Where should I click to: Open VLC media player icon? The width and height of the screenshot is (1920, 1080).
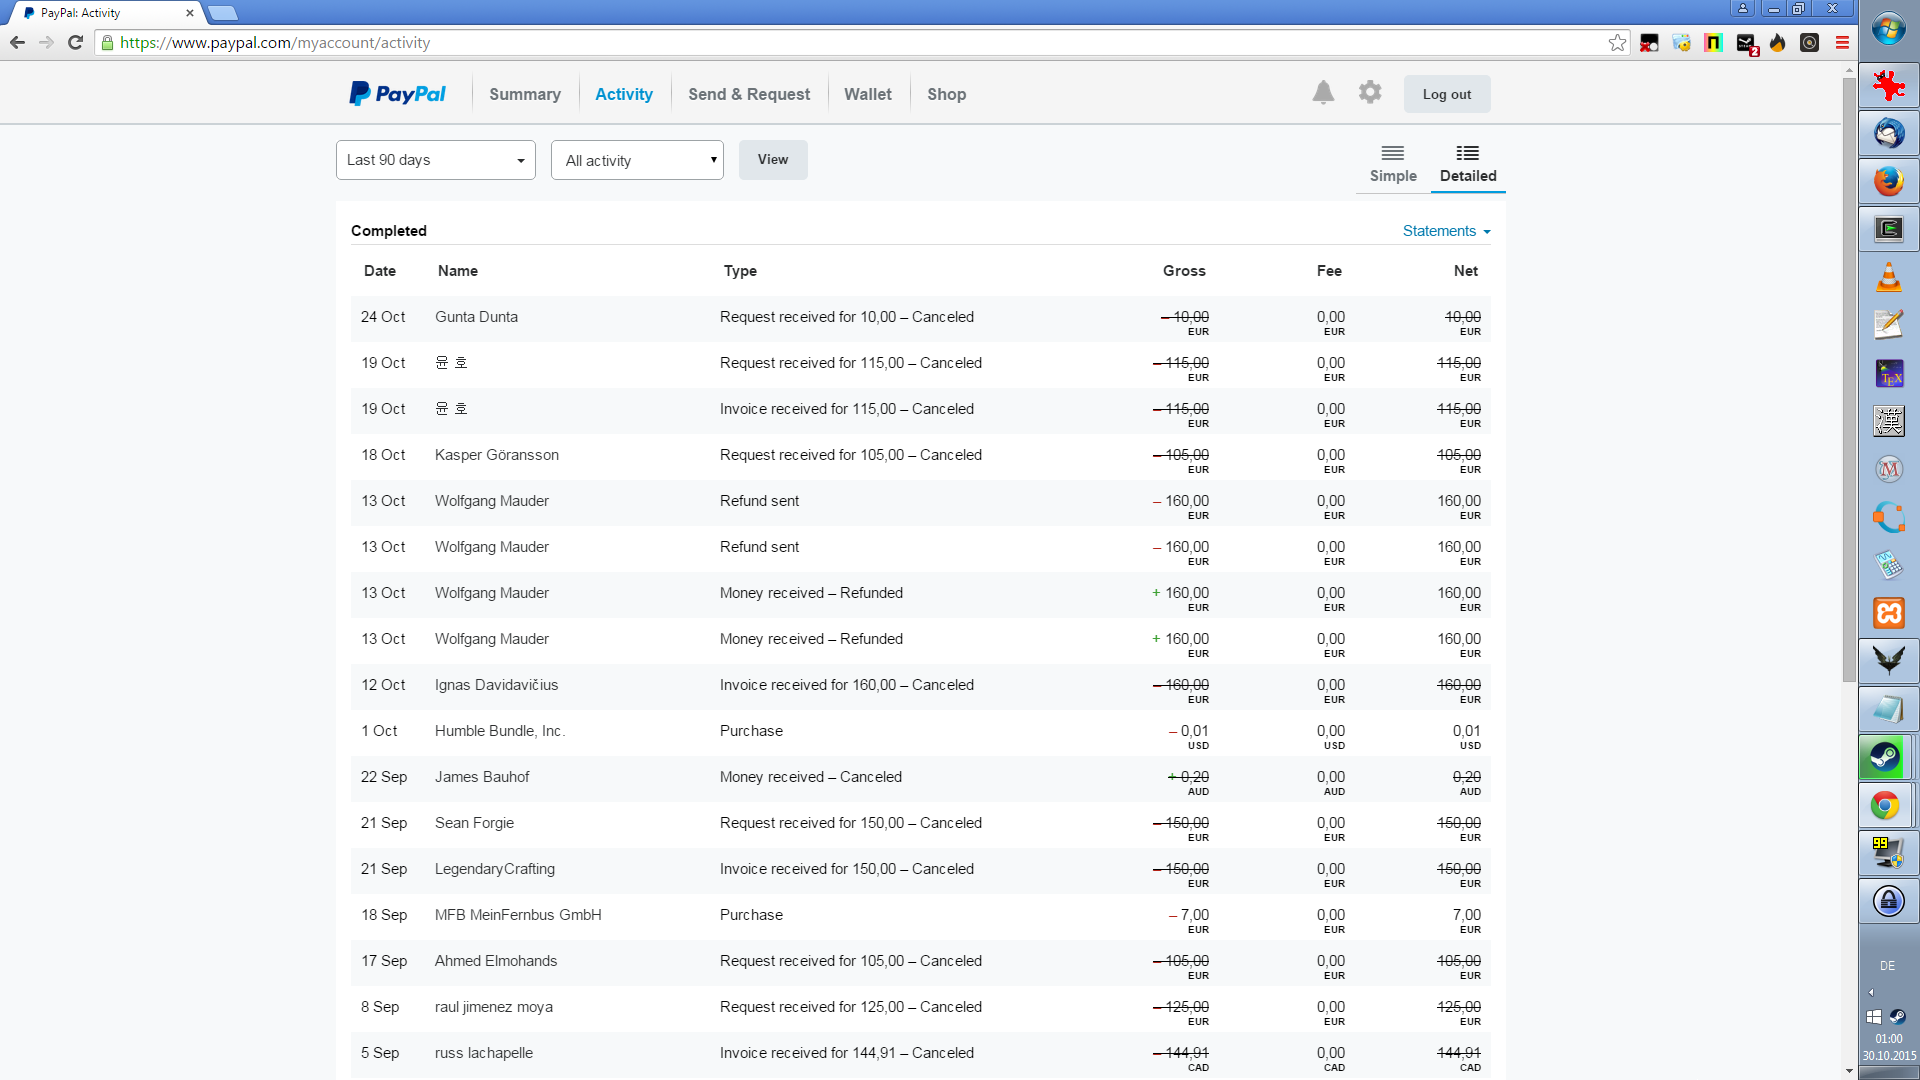pos(1888,277)
